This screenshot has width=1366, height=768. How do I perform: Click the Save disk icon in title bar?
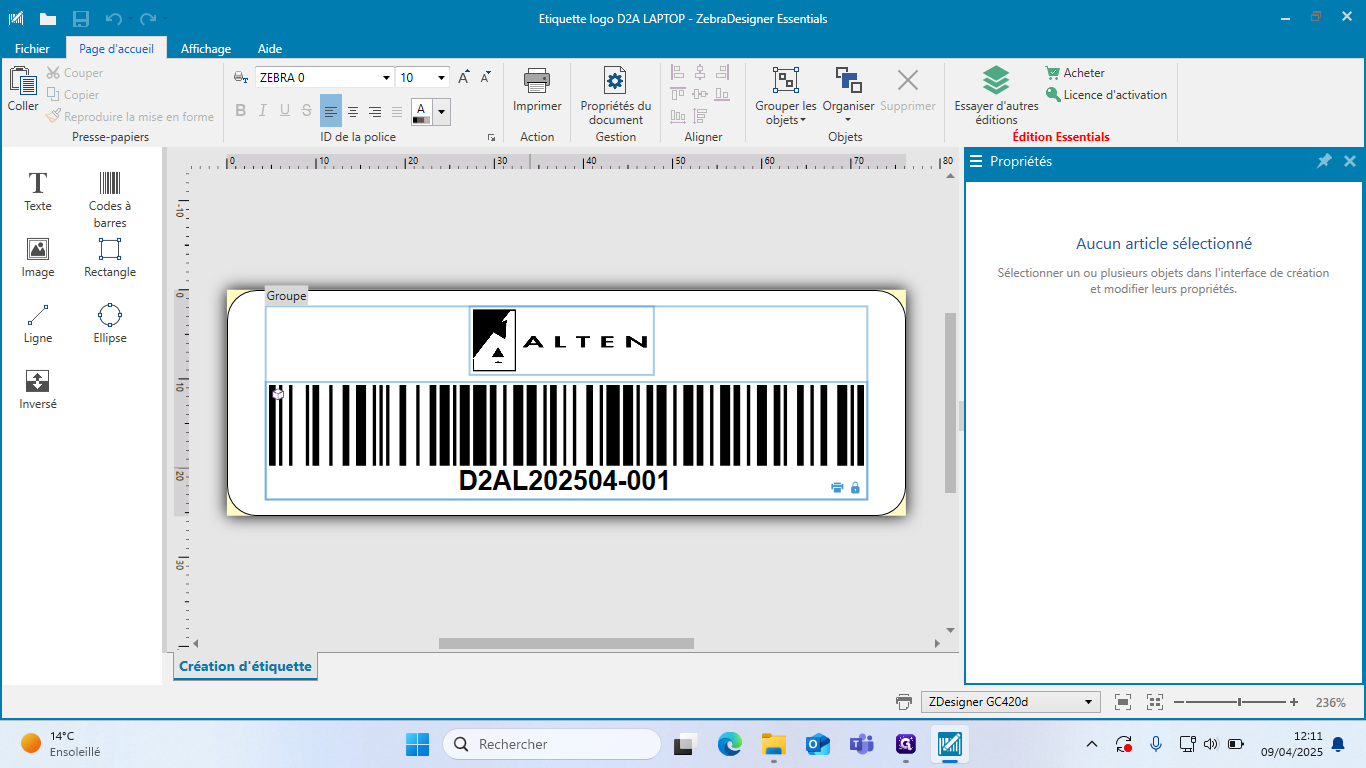81,18
